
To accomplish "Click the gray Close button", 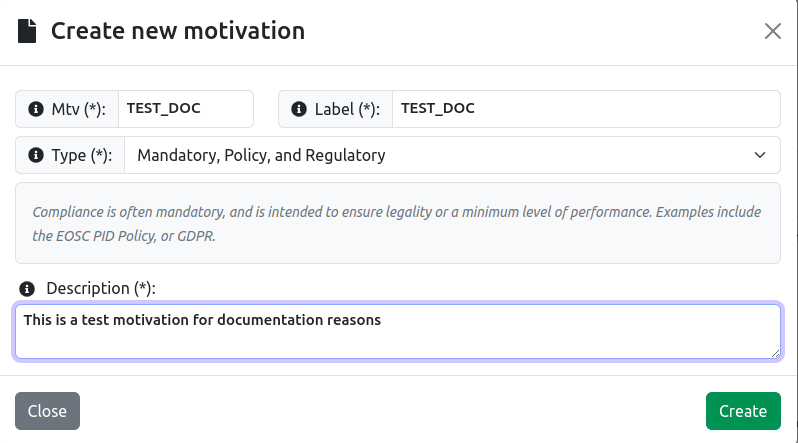I will 47,411.
